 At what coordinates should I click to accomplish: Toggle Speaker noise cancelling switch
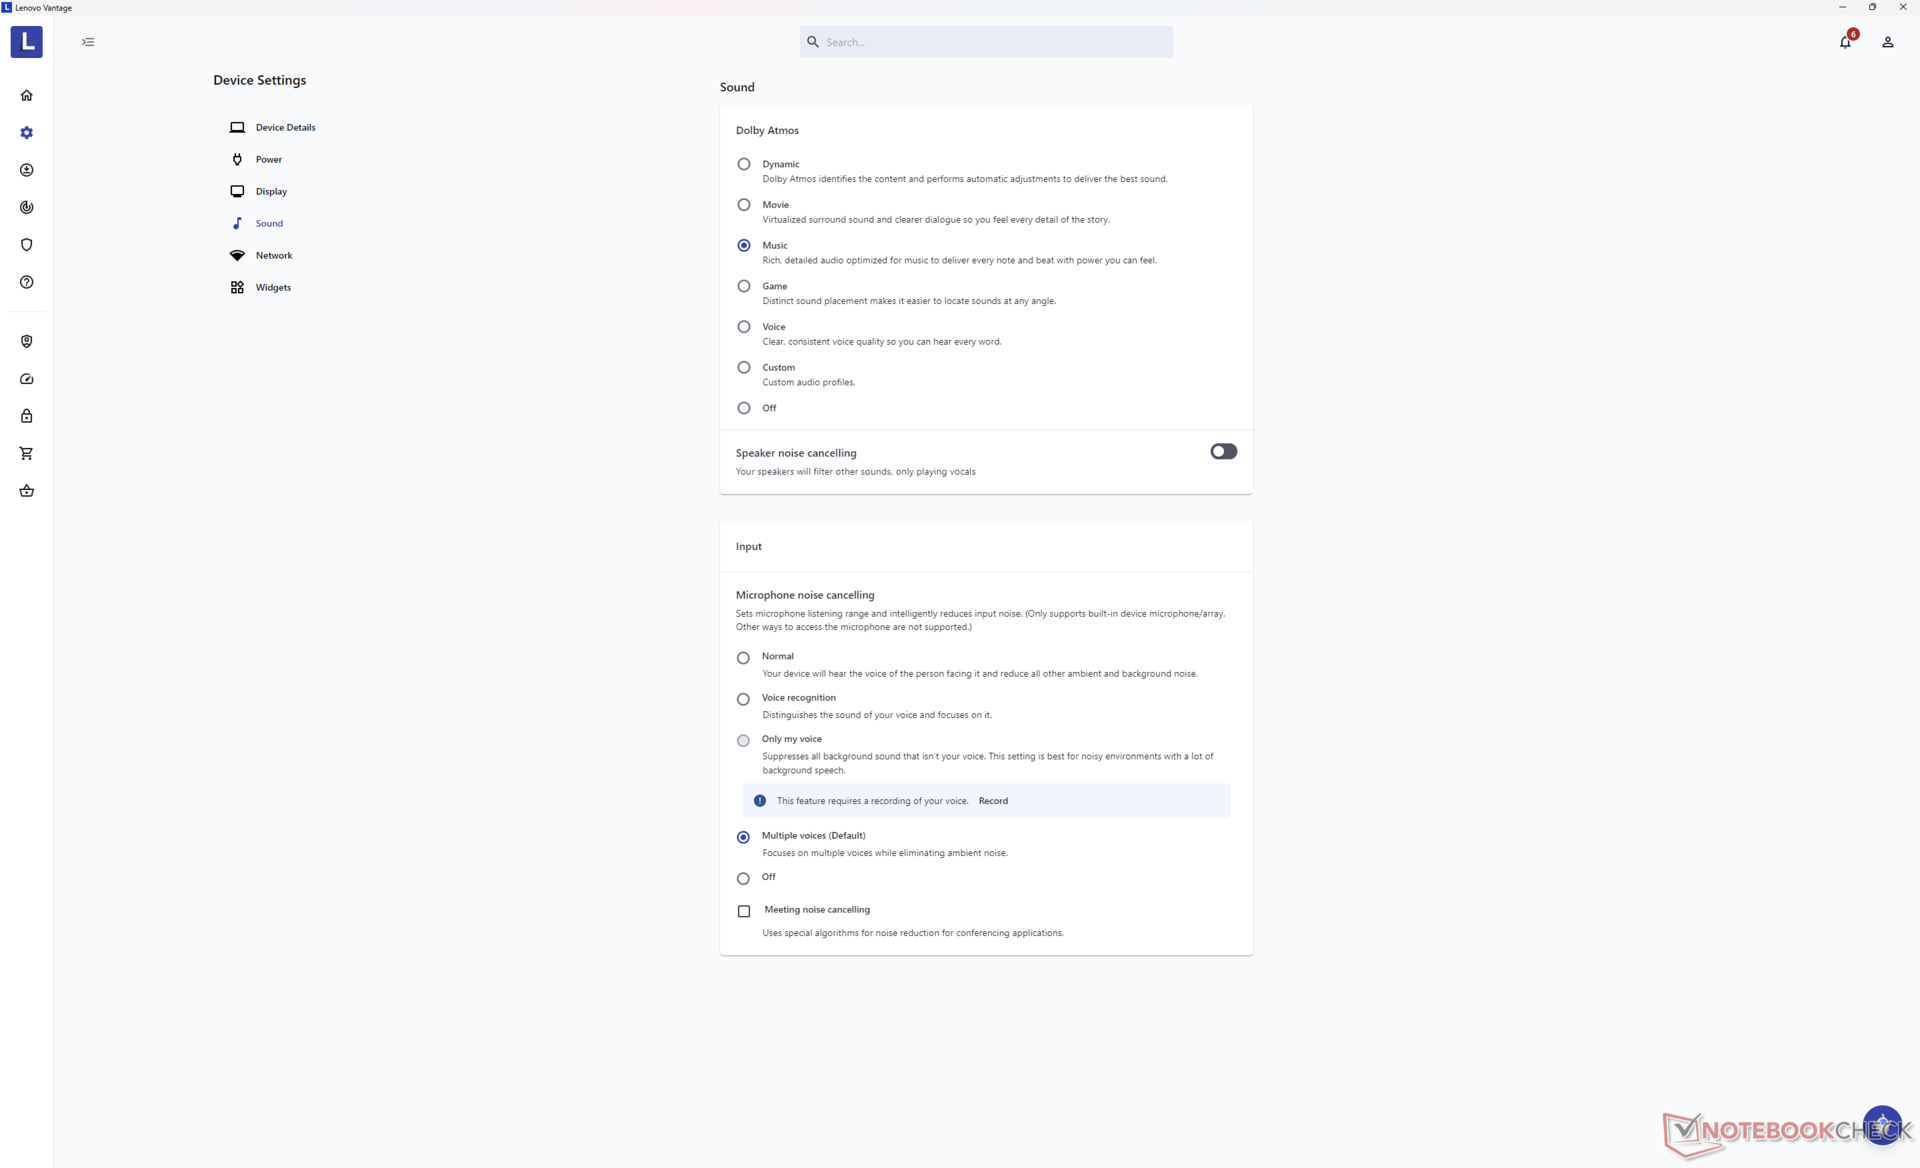[1222, 452]
